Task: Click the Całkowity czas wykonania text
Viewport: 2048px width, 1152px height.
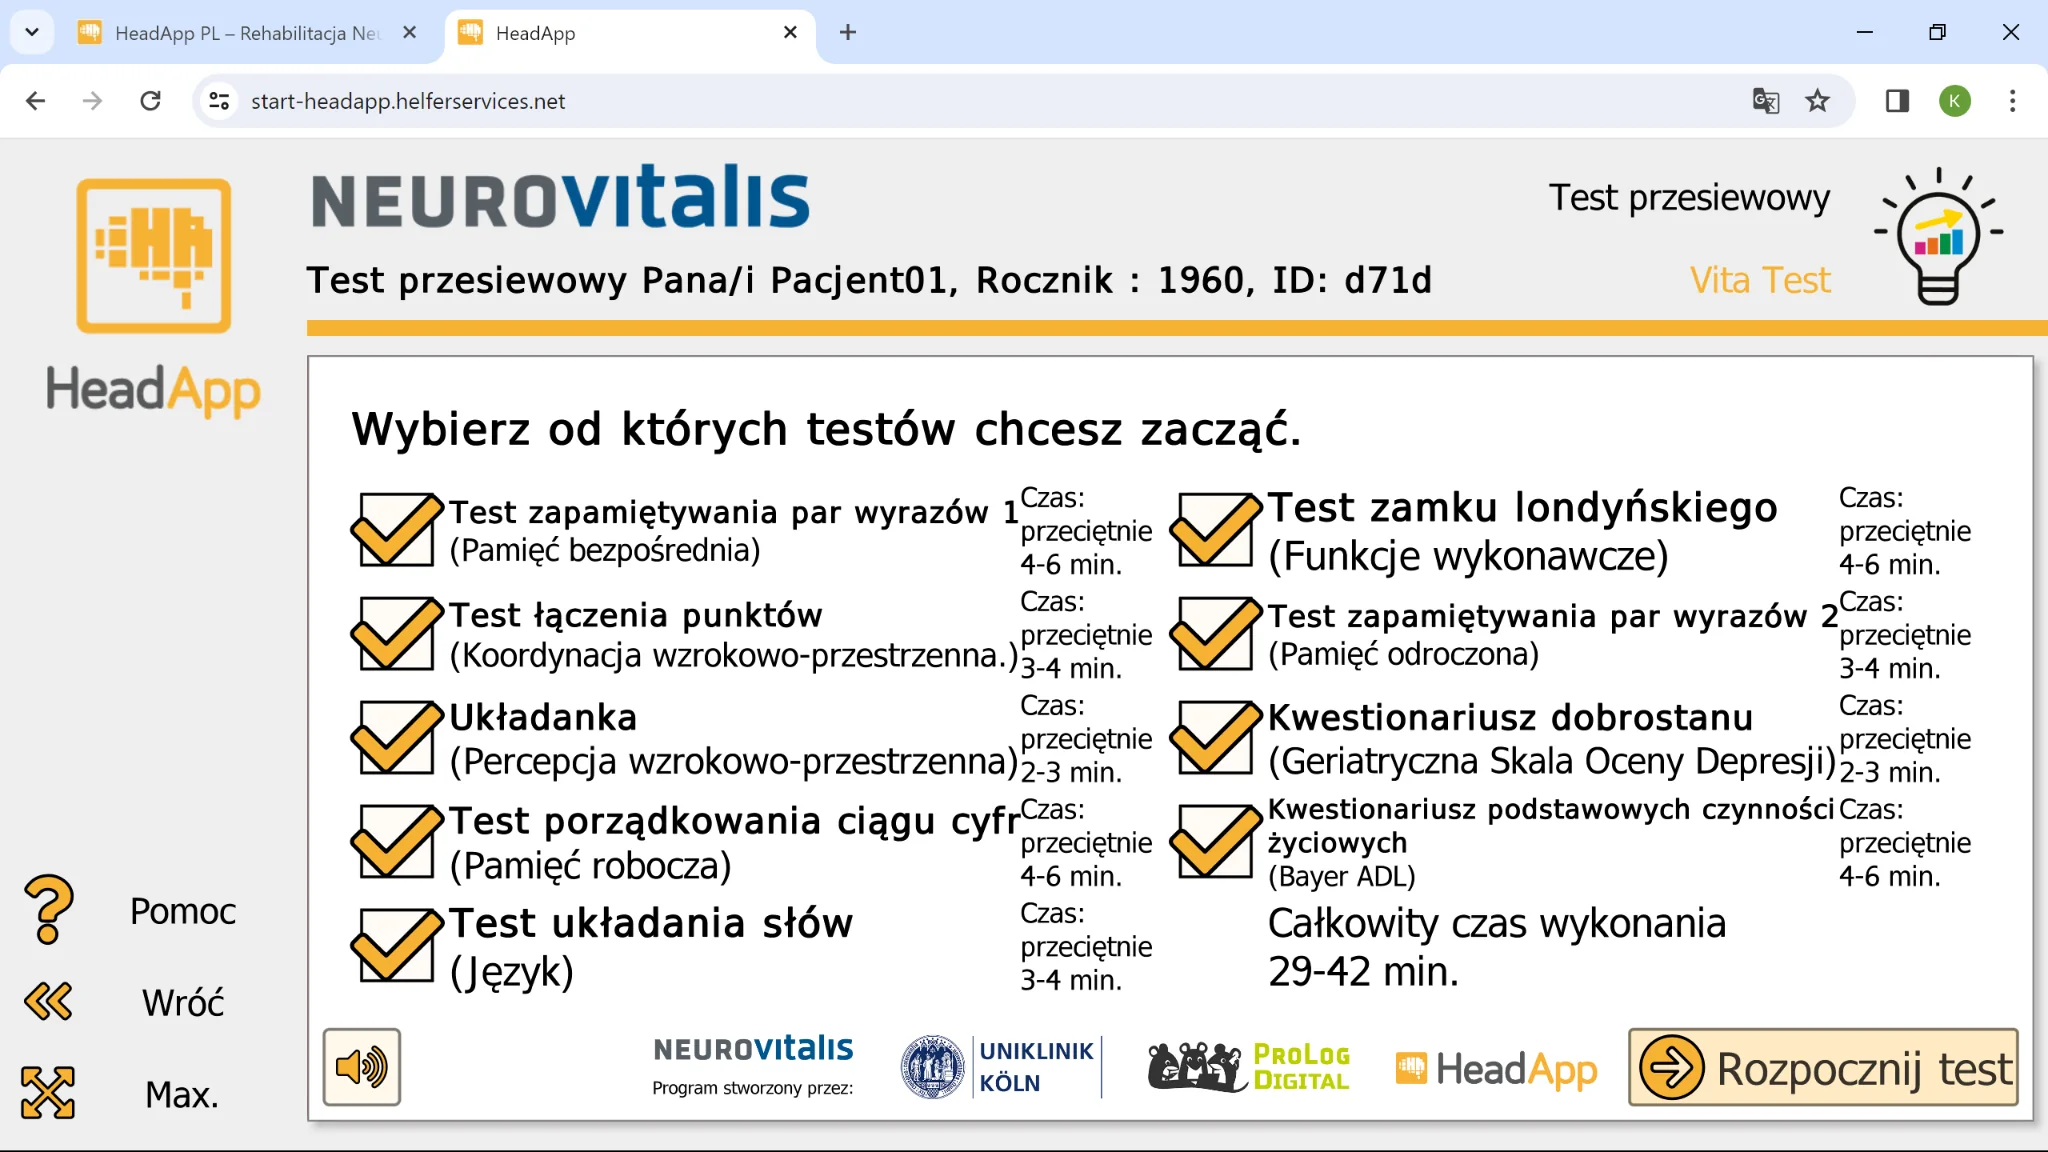Action: point(1497,923)
